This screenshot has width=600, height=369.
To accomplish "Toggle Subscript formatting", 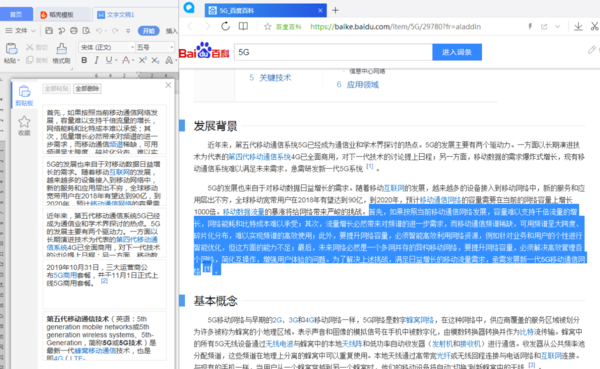I will 155,60.
